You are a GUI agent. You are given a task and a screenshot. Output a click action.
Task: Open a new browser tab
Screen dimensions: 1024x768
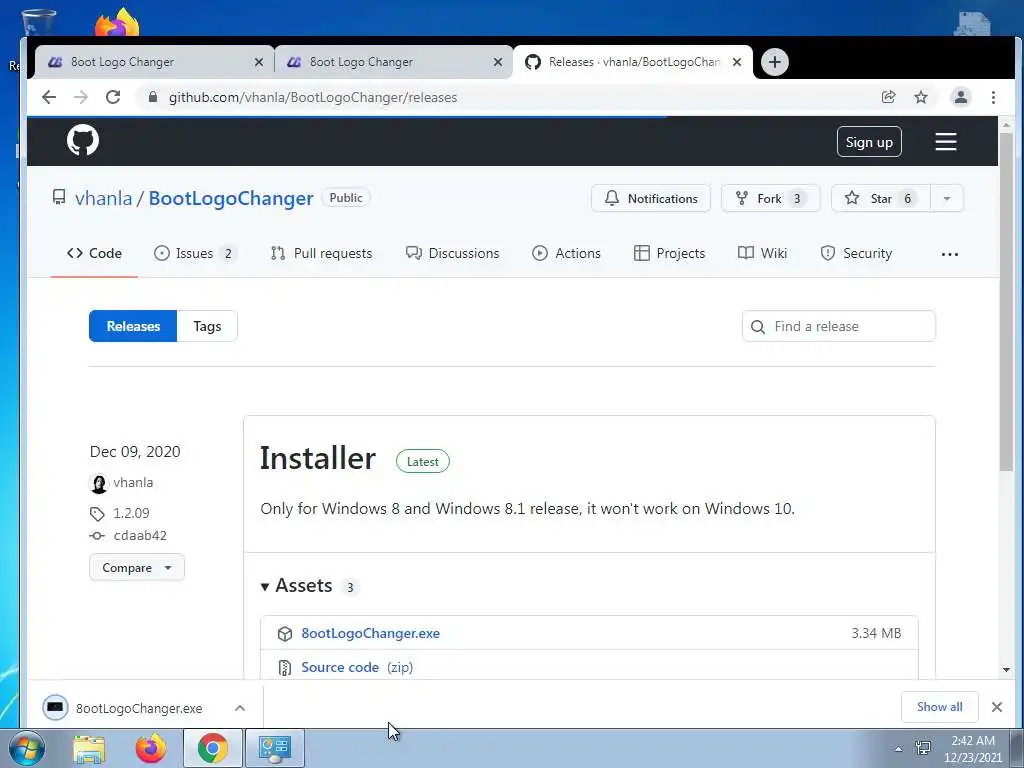[775, 62]
